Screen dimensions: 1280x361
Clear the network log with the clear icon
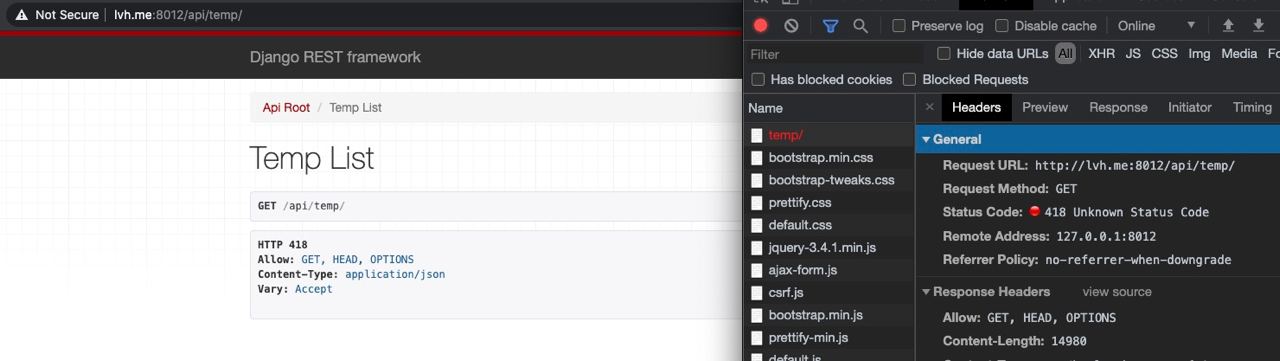(x=791, y=26)
